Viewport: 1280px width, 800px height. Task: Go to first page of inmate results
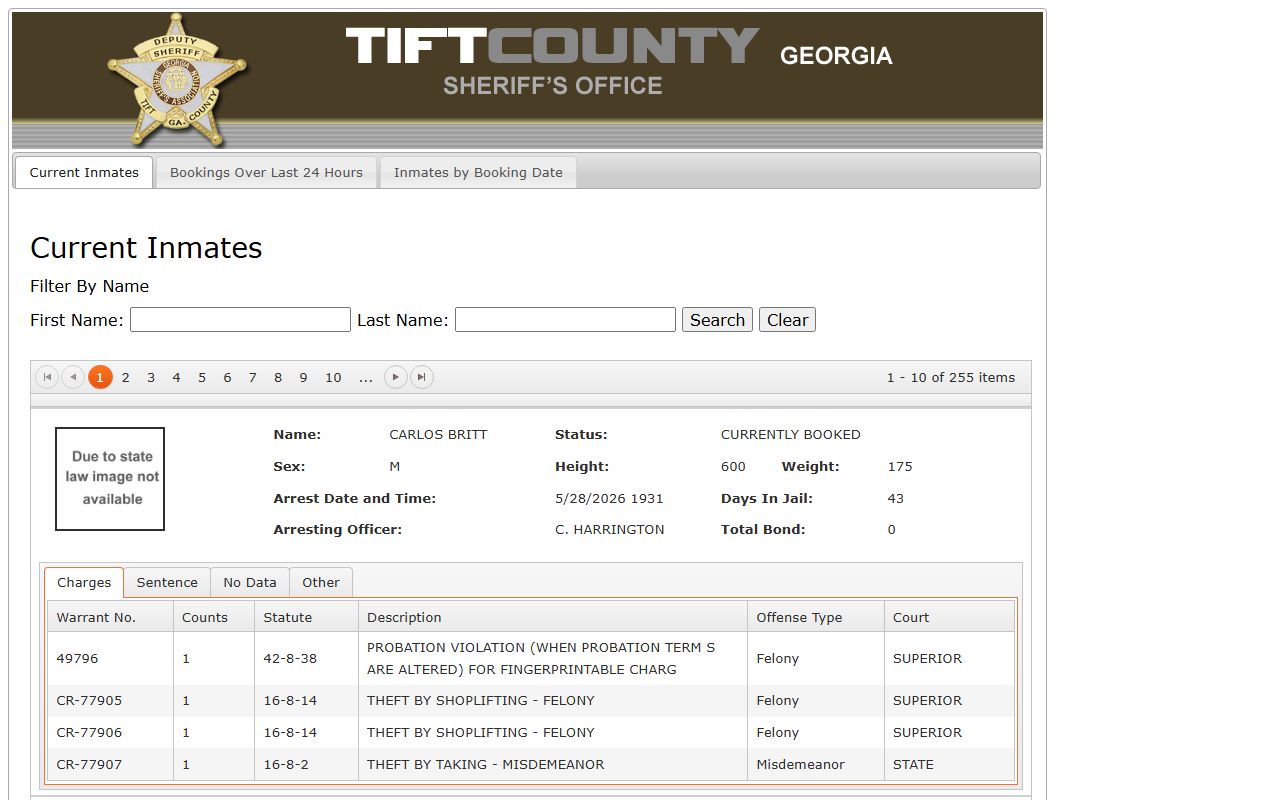[x=47, y=377]
